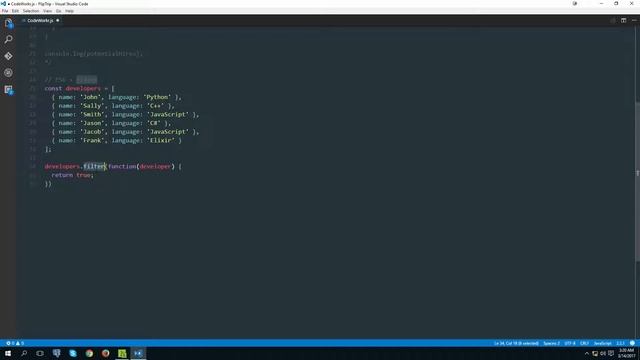Click the version number in status bar
This screenshot has width=640, height=360.
620,343
